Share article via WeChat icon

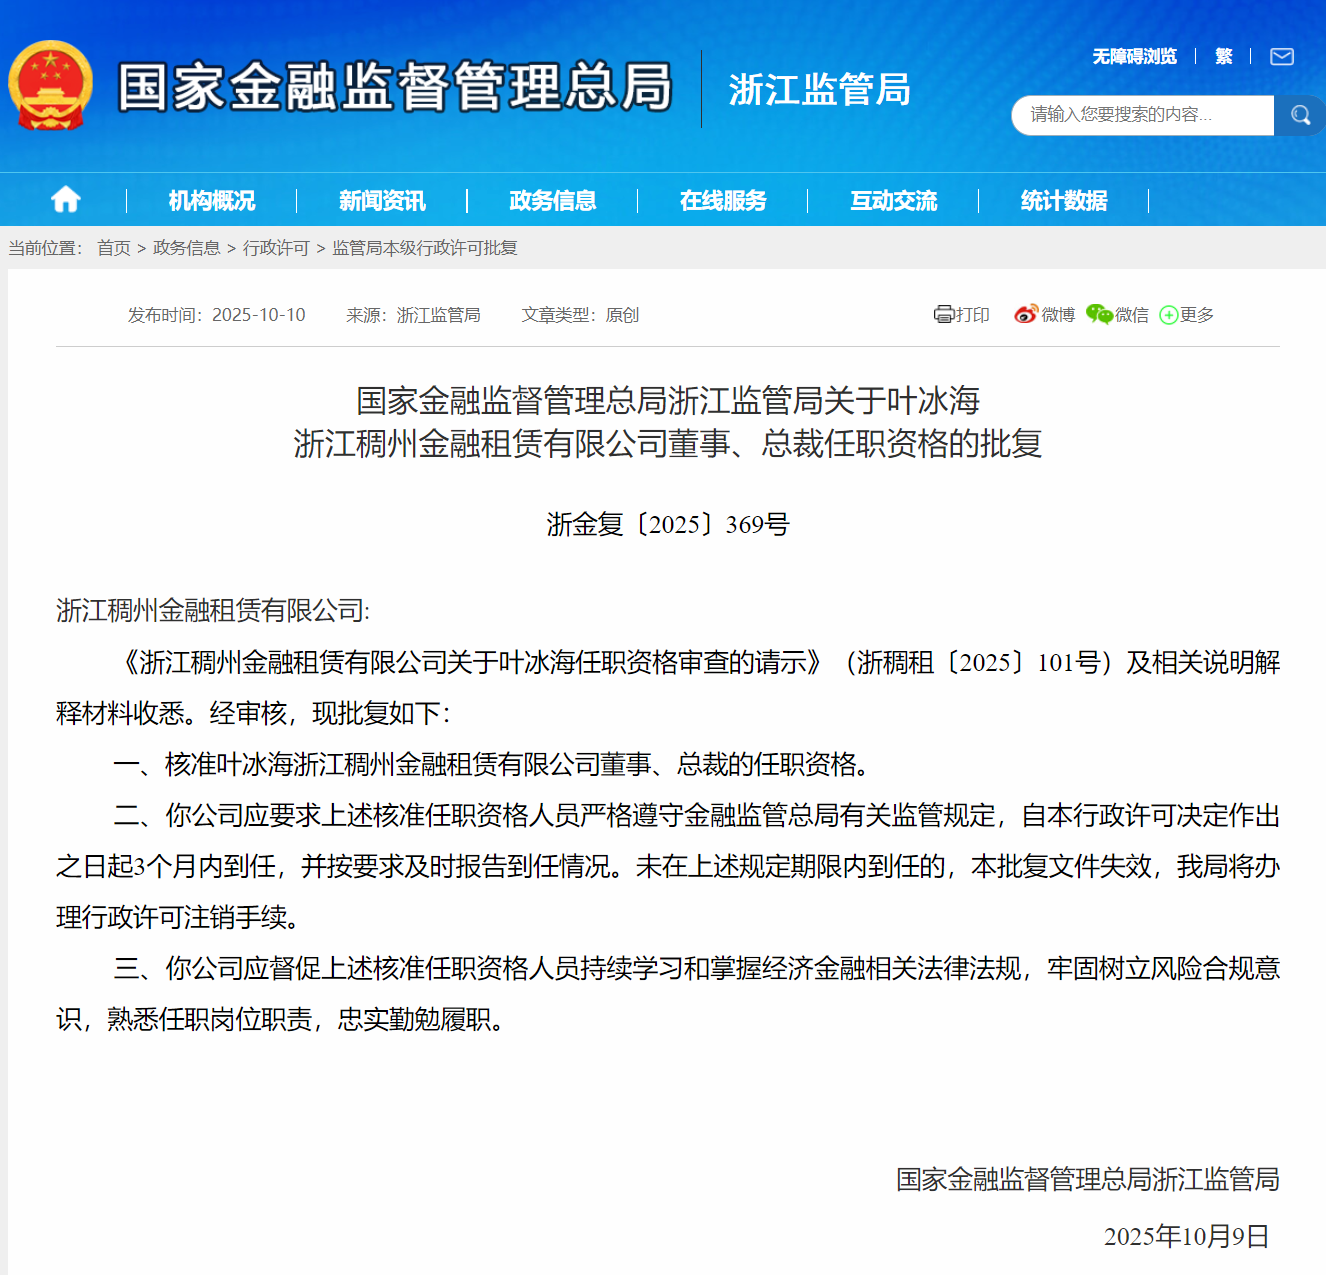[1099, 315]
